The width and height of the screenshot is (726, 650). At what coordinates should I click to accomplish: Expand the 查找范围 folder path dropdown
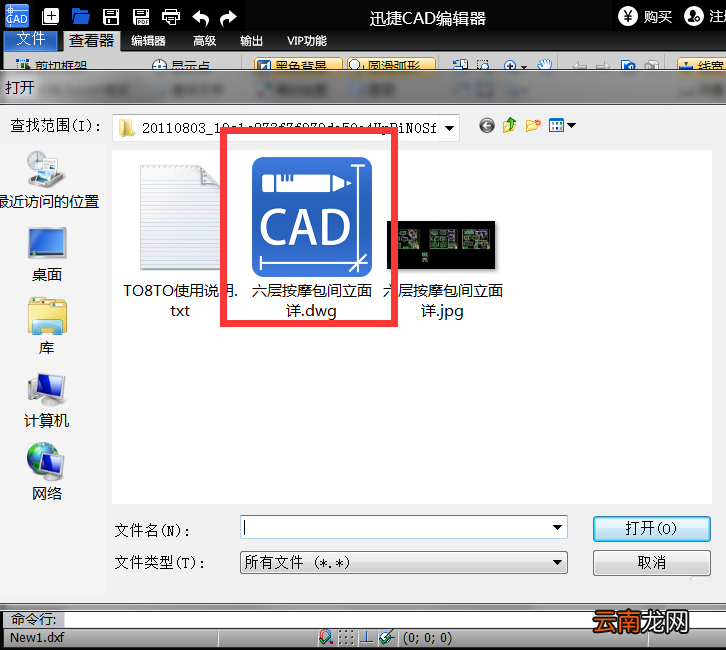[449, 128]
